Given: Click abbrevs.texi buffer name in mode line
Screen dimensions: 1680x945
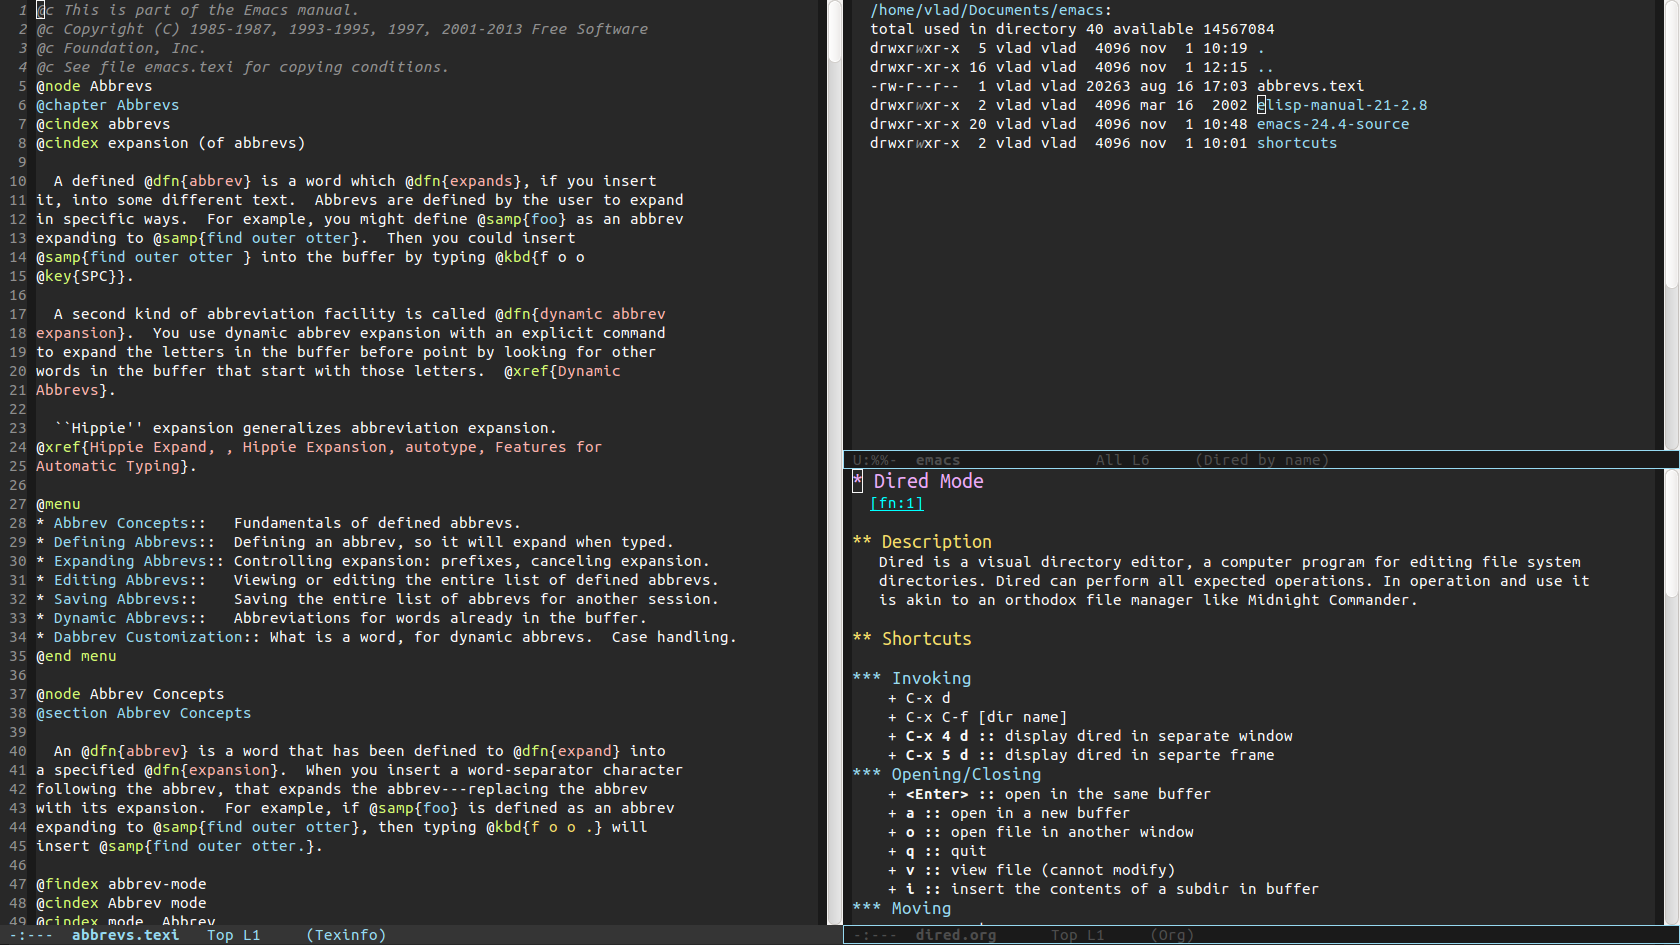Looking at the screenshot, I should pyautogui.click(x=125, y=935).
